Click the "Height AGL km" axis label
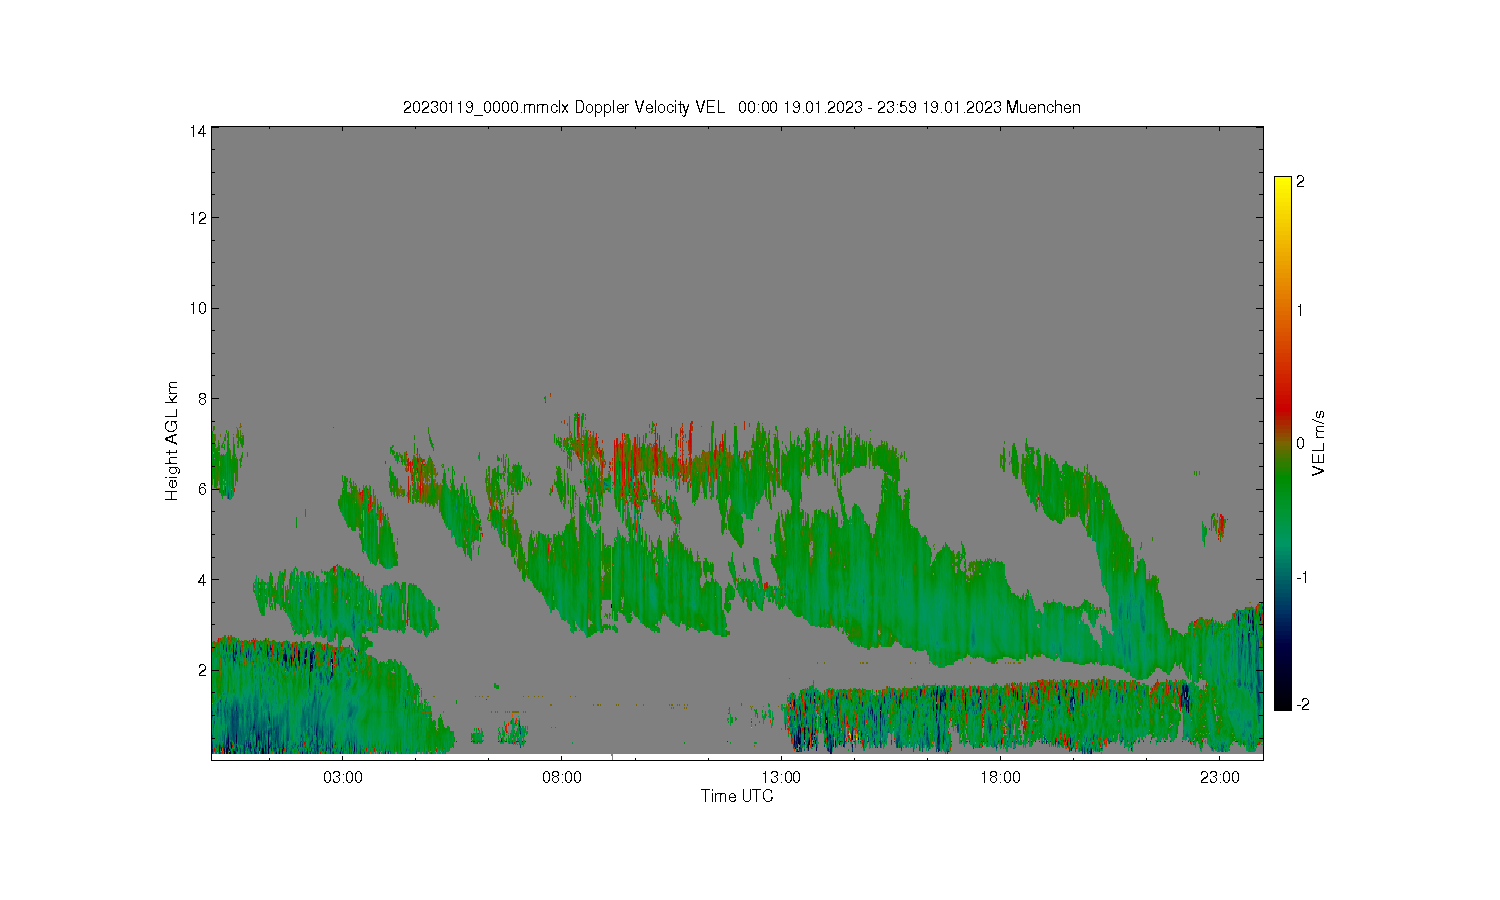The width and height of the screenshot is (1500, 900). tap(172, 441)
